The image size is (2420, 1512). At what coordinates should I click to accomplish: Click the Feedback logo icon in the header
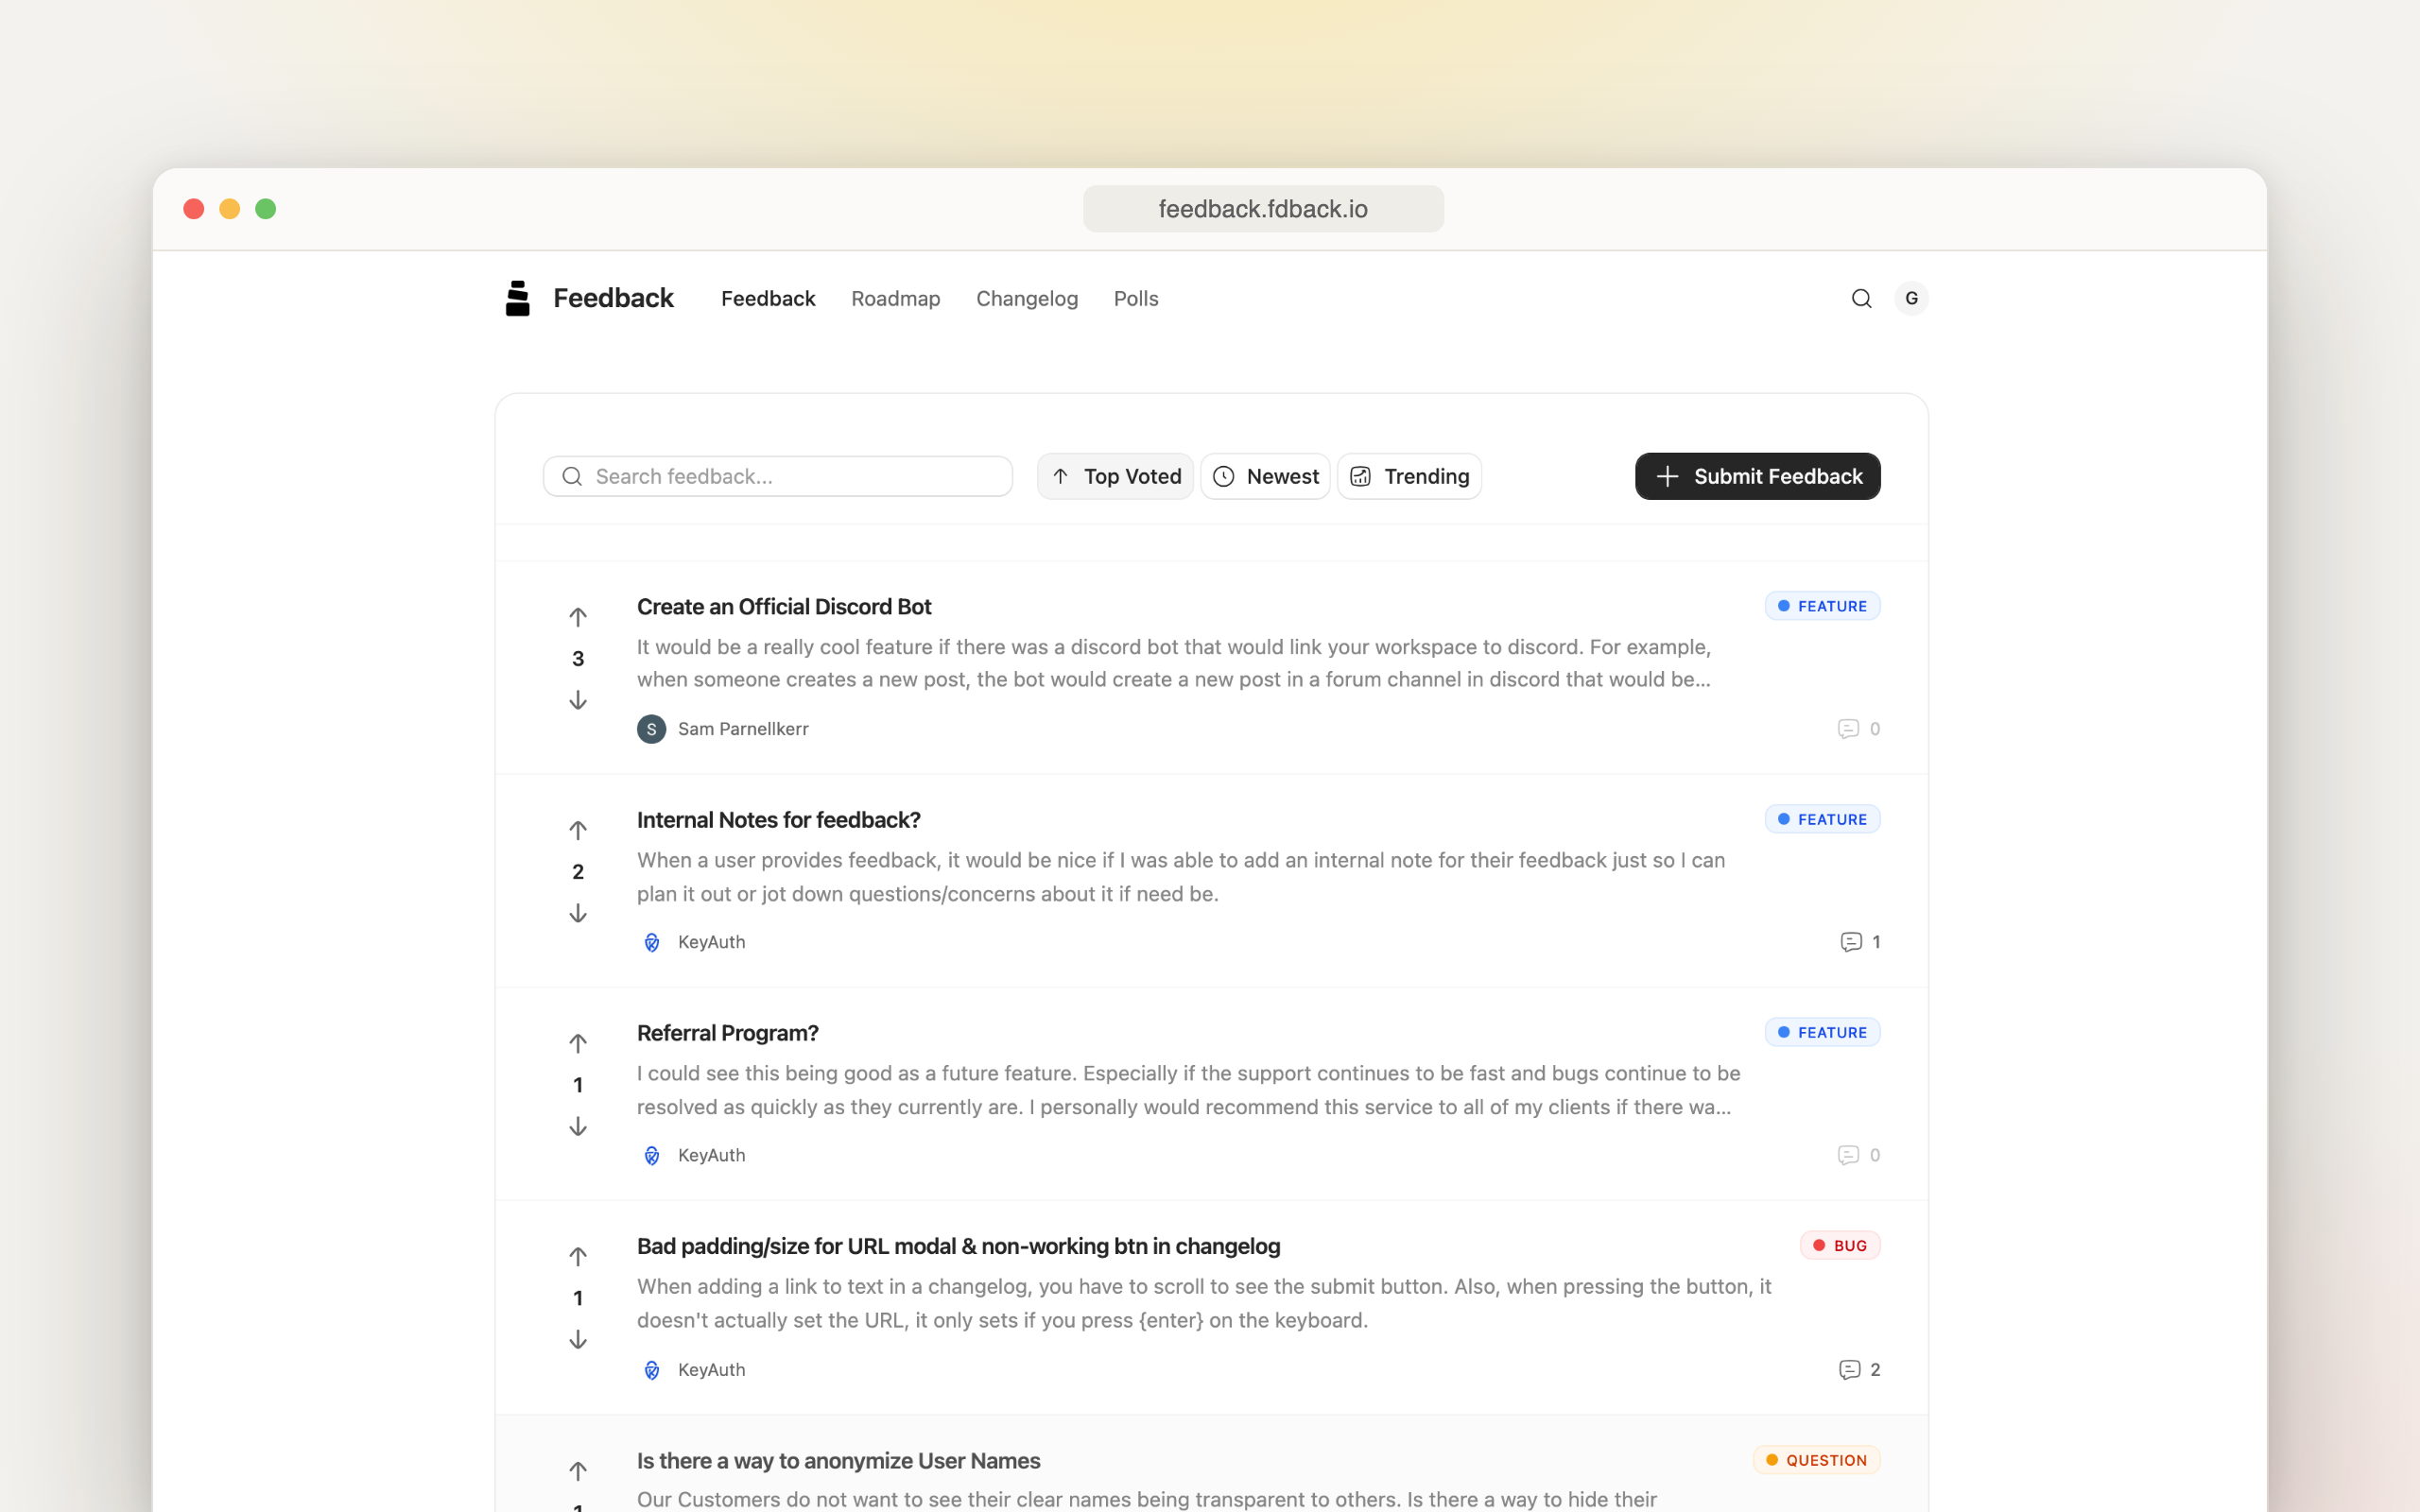pyautogui.click(x=517, y=298)
